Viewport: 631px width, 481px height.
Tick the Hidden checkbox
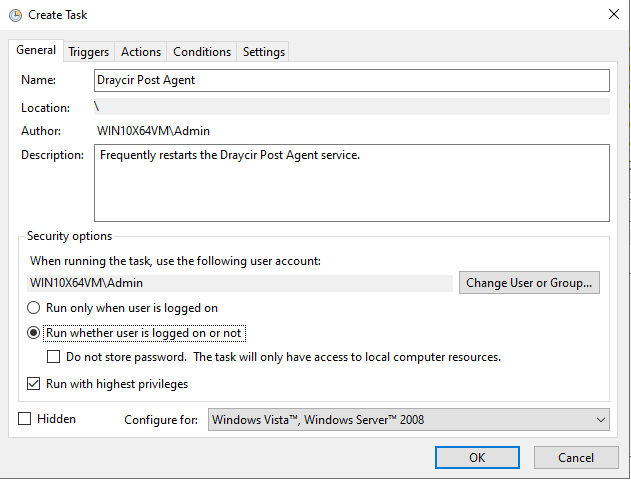click(25, 419)
